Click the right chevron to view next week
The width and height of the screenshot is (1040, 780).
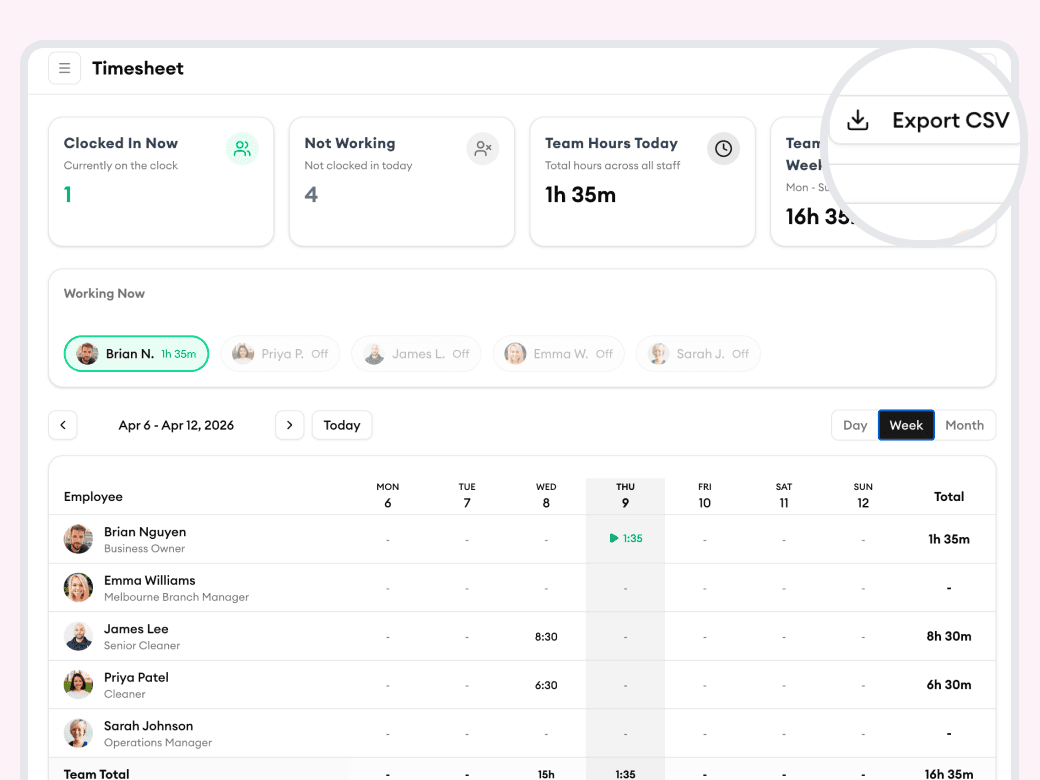click(x=289, y=425)
